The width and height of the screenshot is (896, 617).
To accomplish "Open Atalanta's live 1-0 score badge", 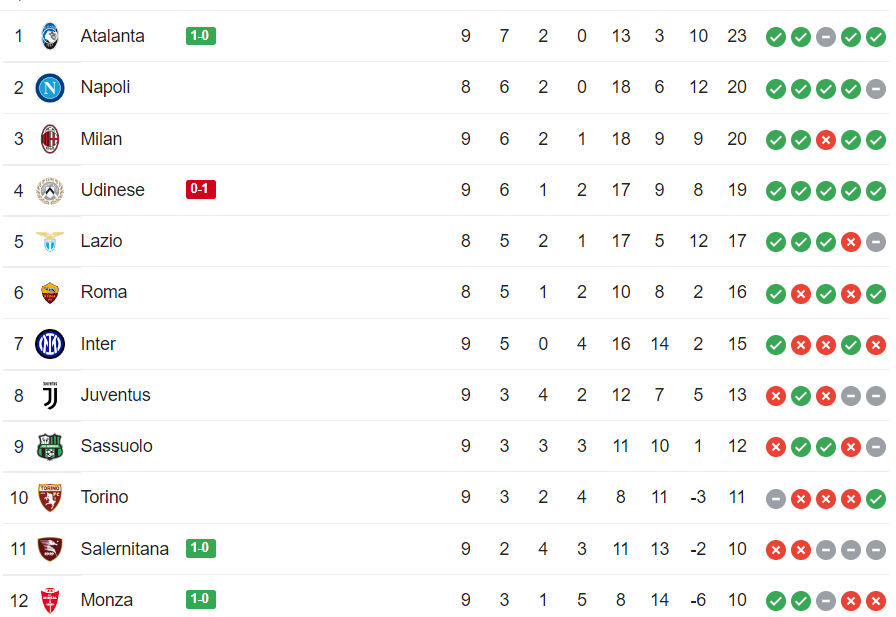I will click(201, 36).
